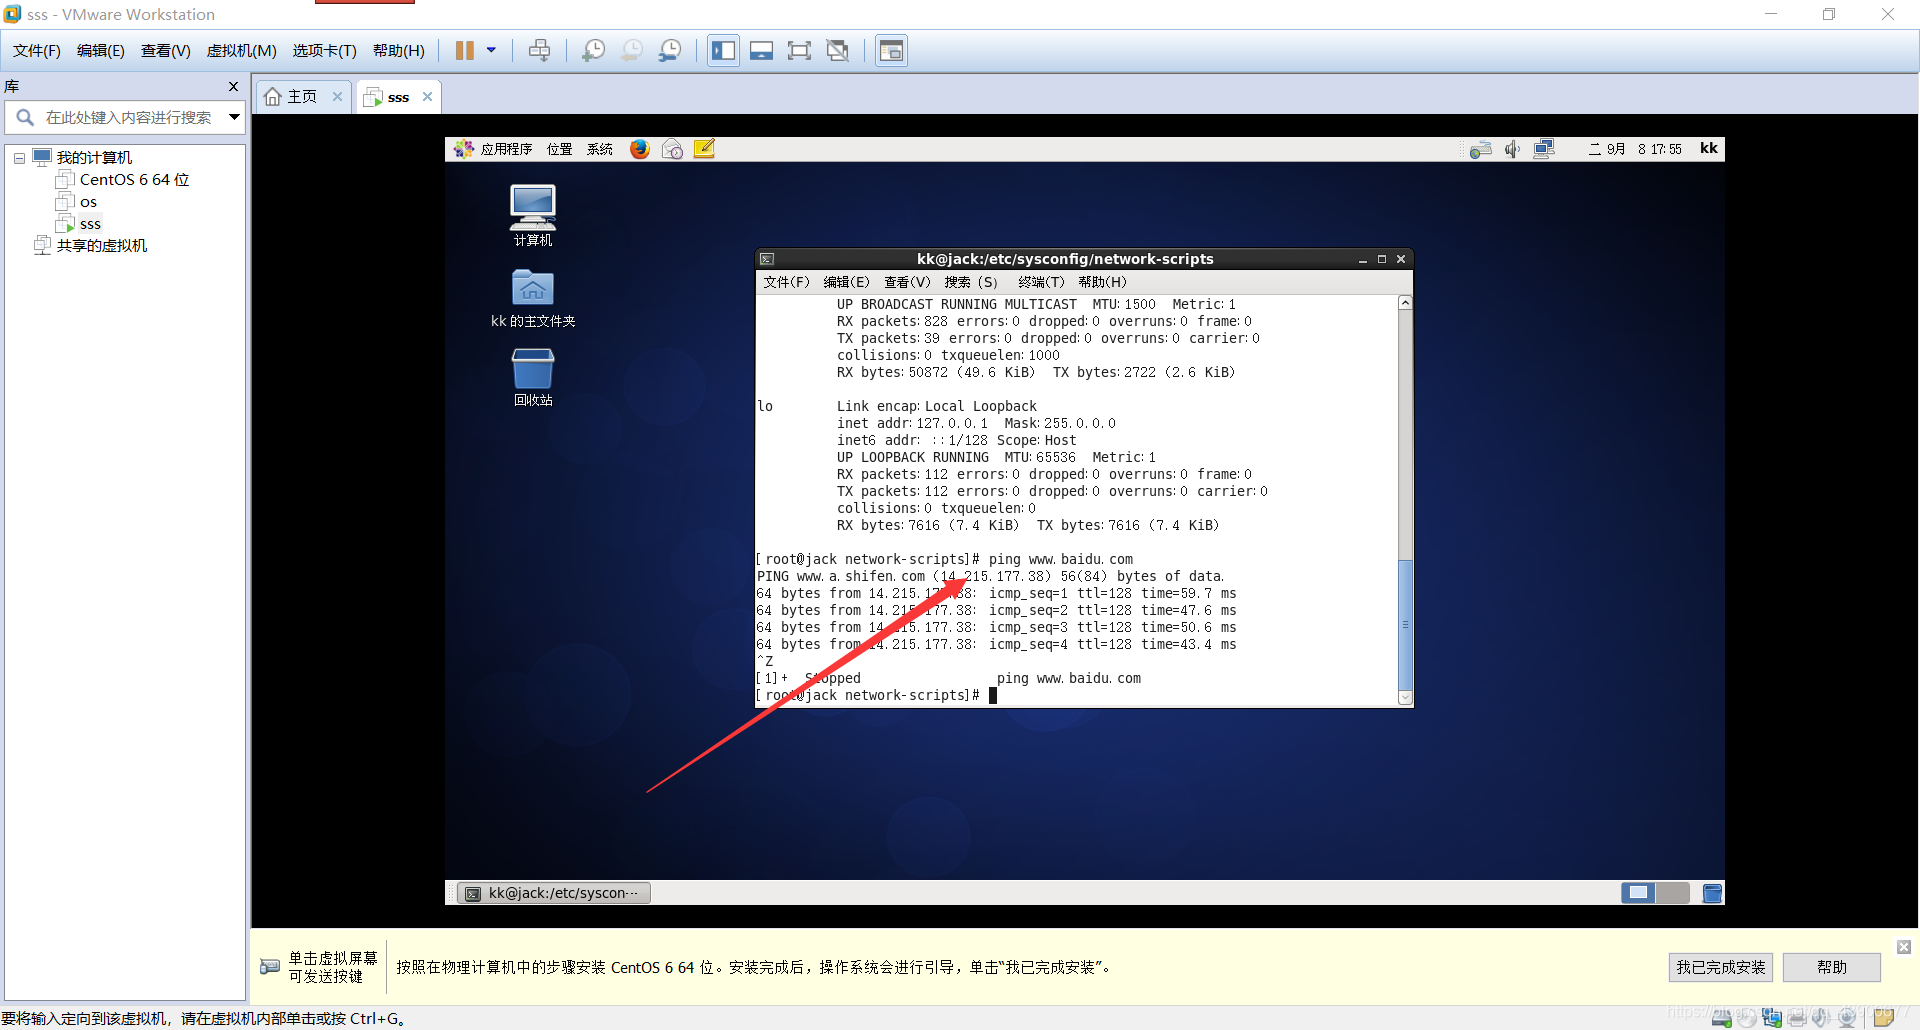Click the 我已完成安装 button

pos(1721,967)
